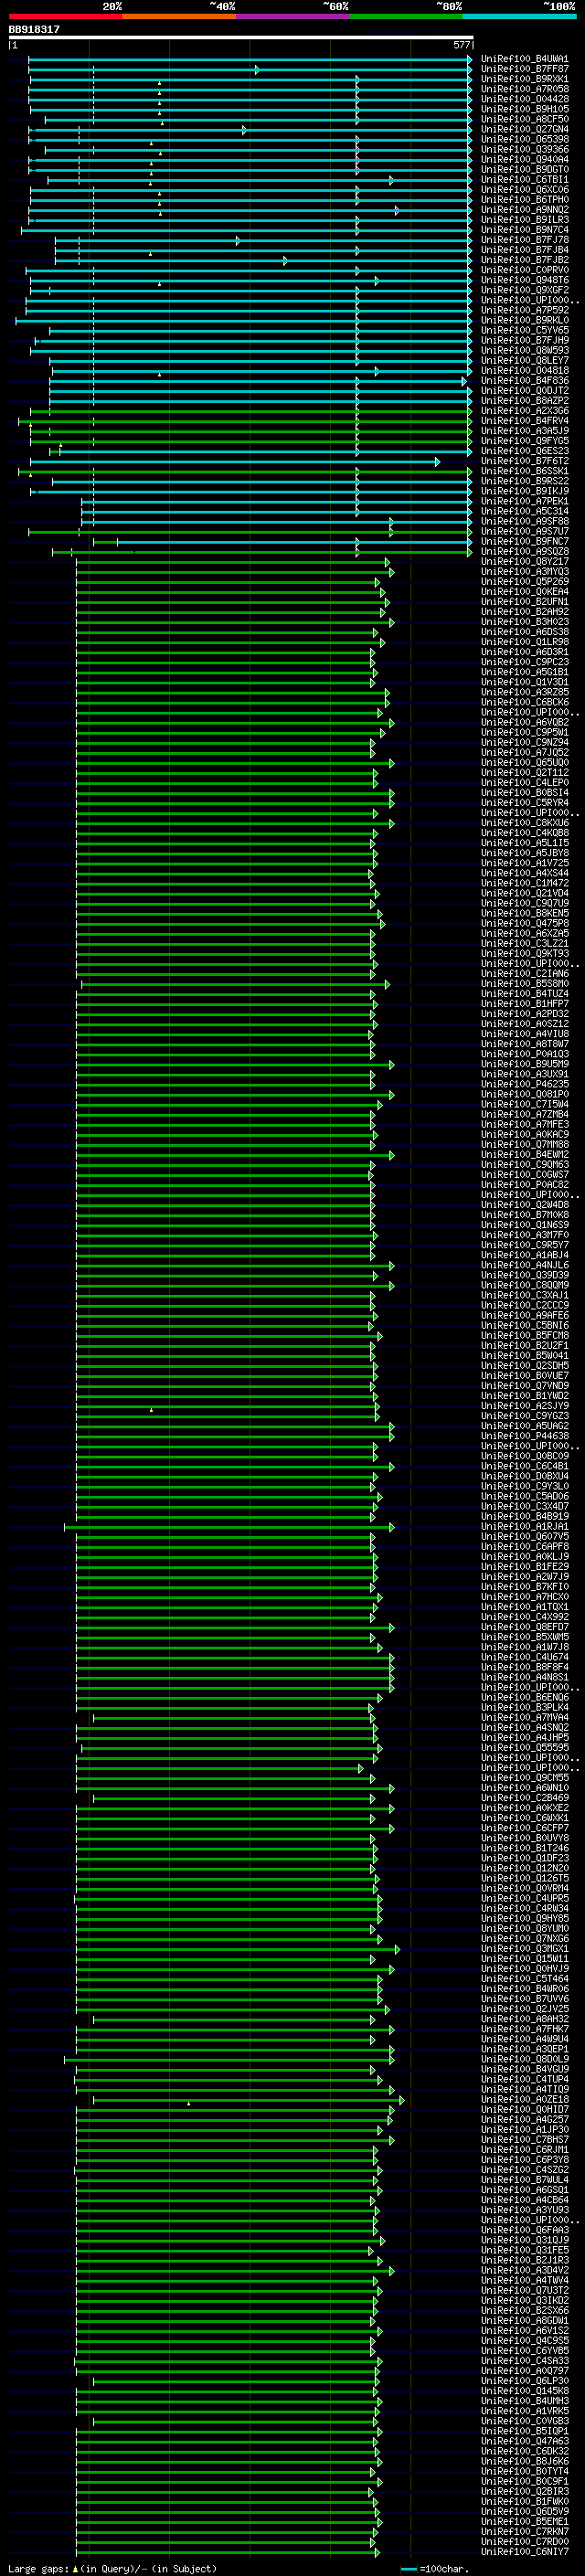The height and width of the screenshot is (2576, 585).
Task: Open hit UniRef100_B7FF87
Action: click(525, 69)
